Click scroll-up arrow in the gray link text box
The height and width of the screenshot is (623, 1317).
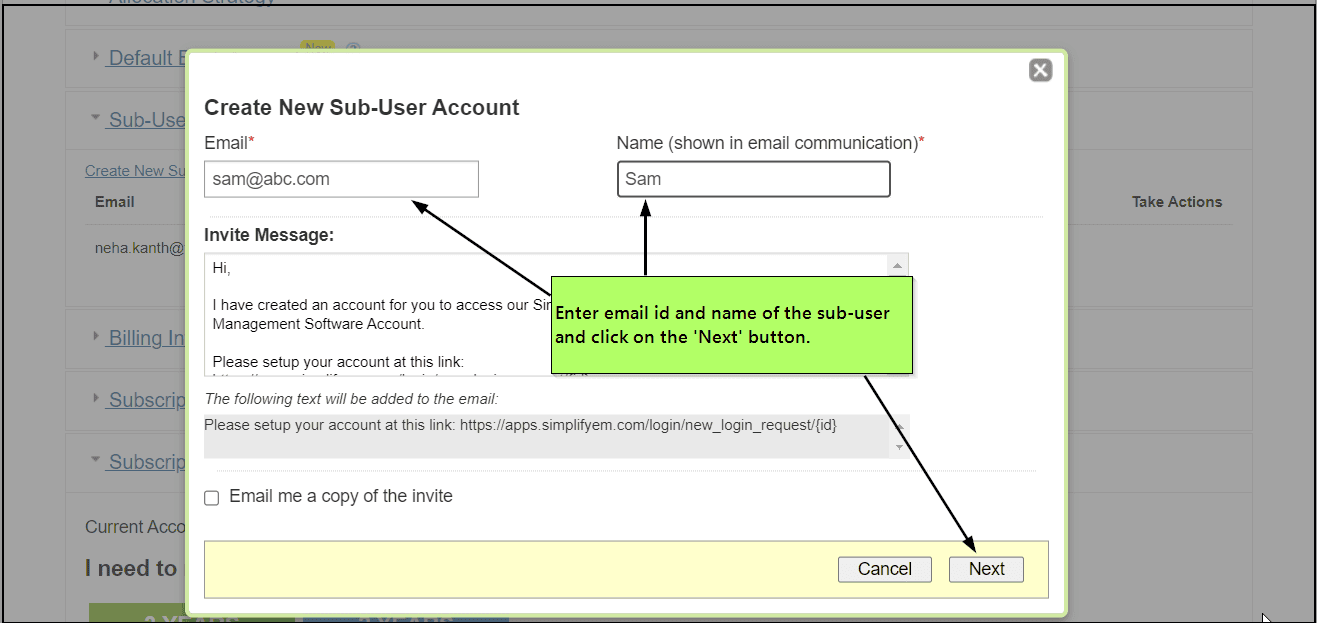click(x=898, y=426)
